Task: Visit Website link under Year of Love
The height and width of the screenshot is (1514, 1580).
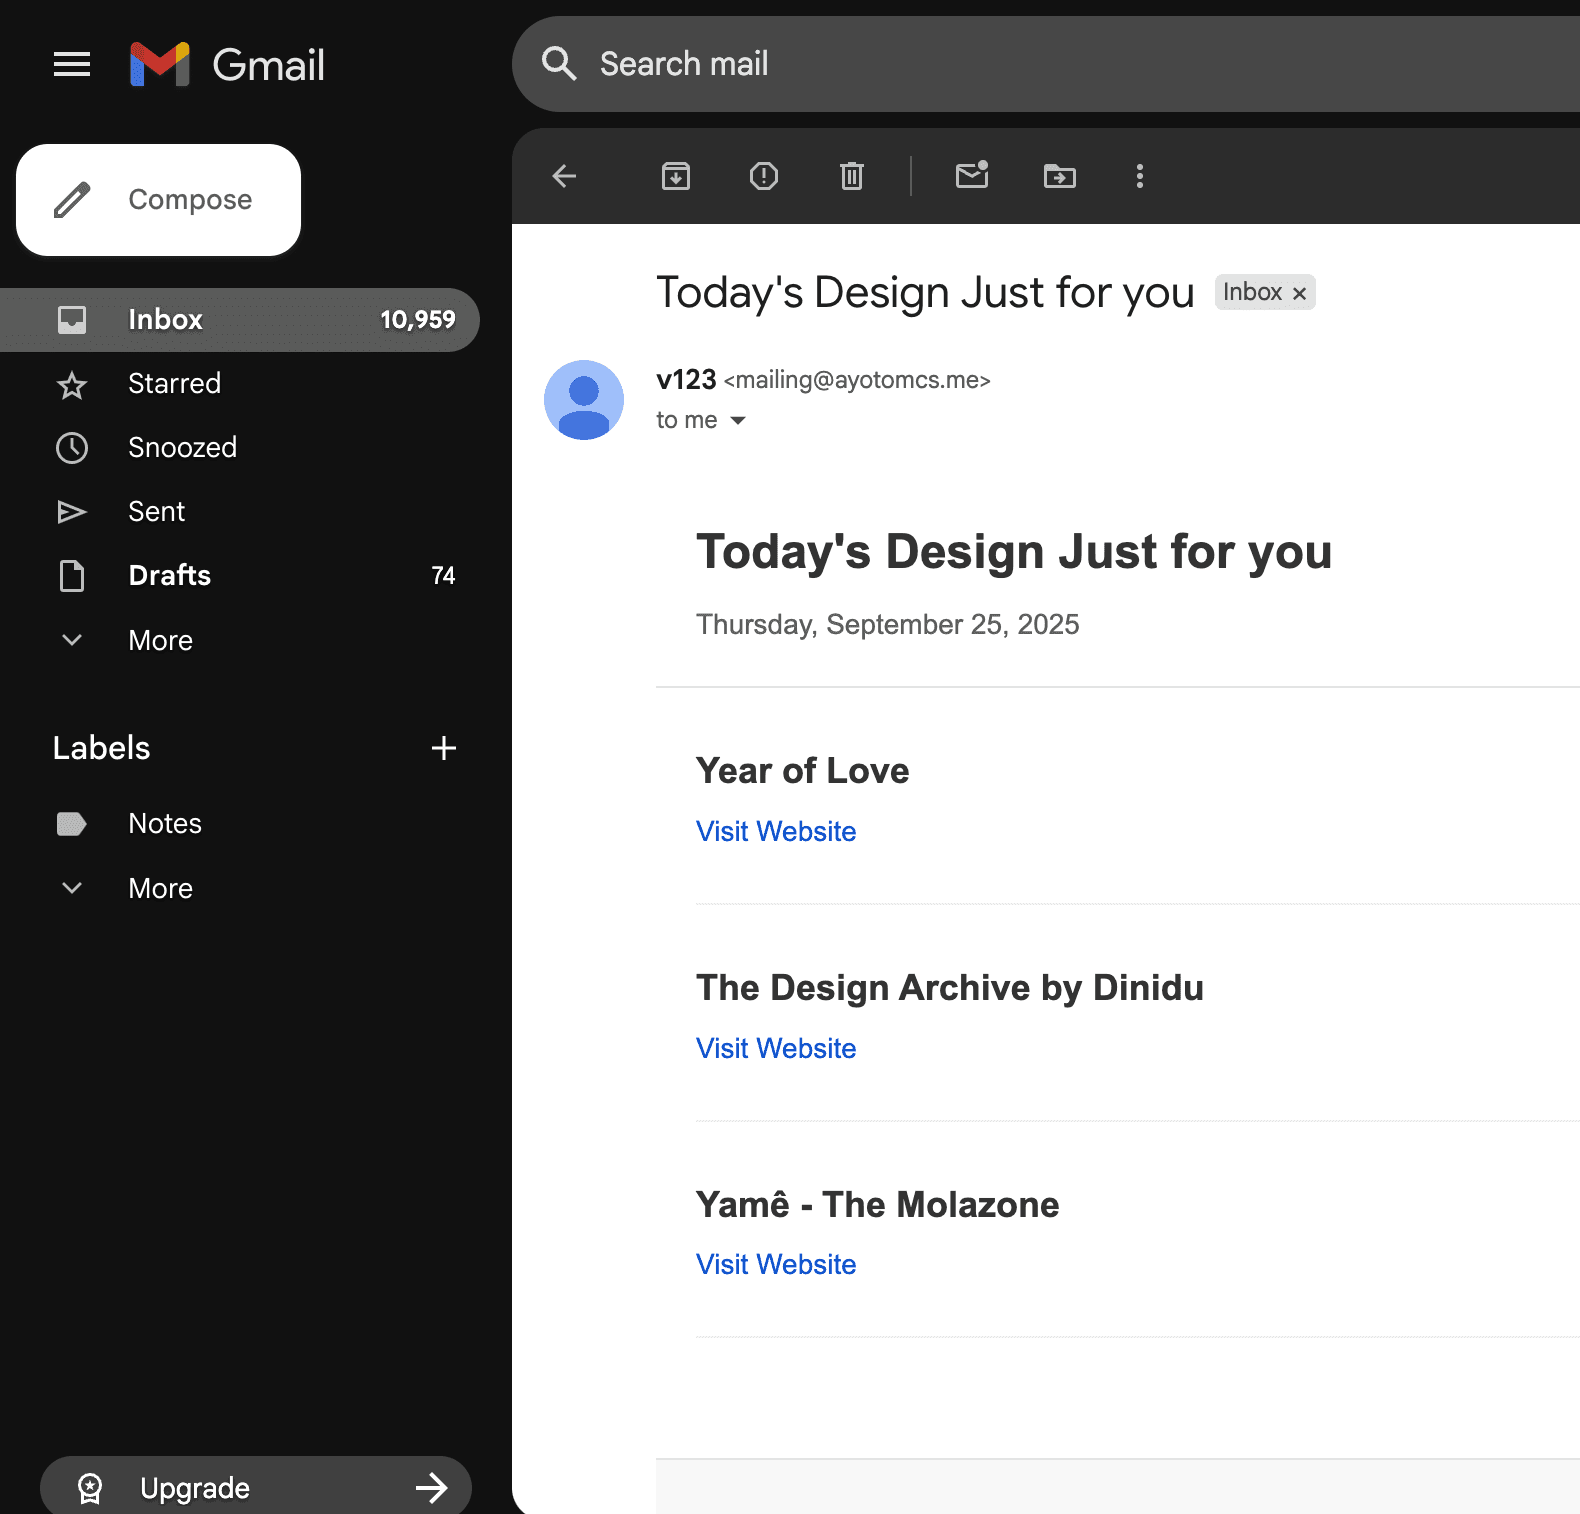Action: tap(776, 832)
